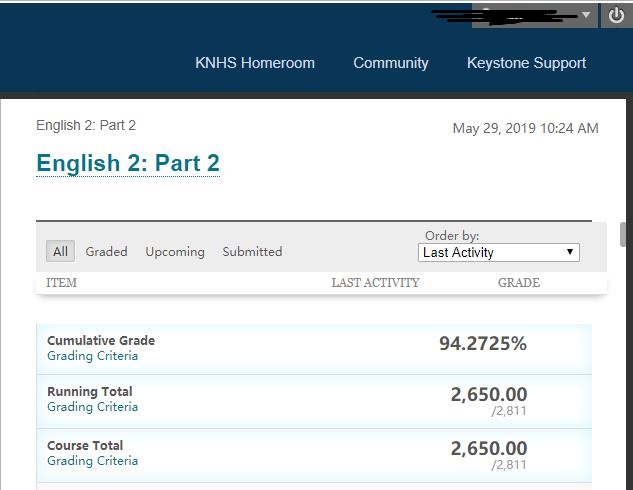
Task: Expand the Order by Last Activity dropdown
Action: [x=499, y=253]
